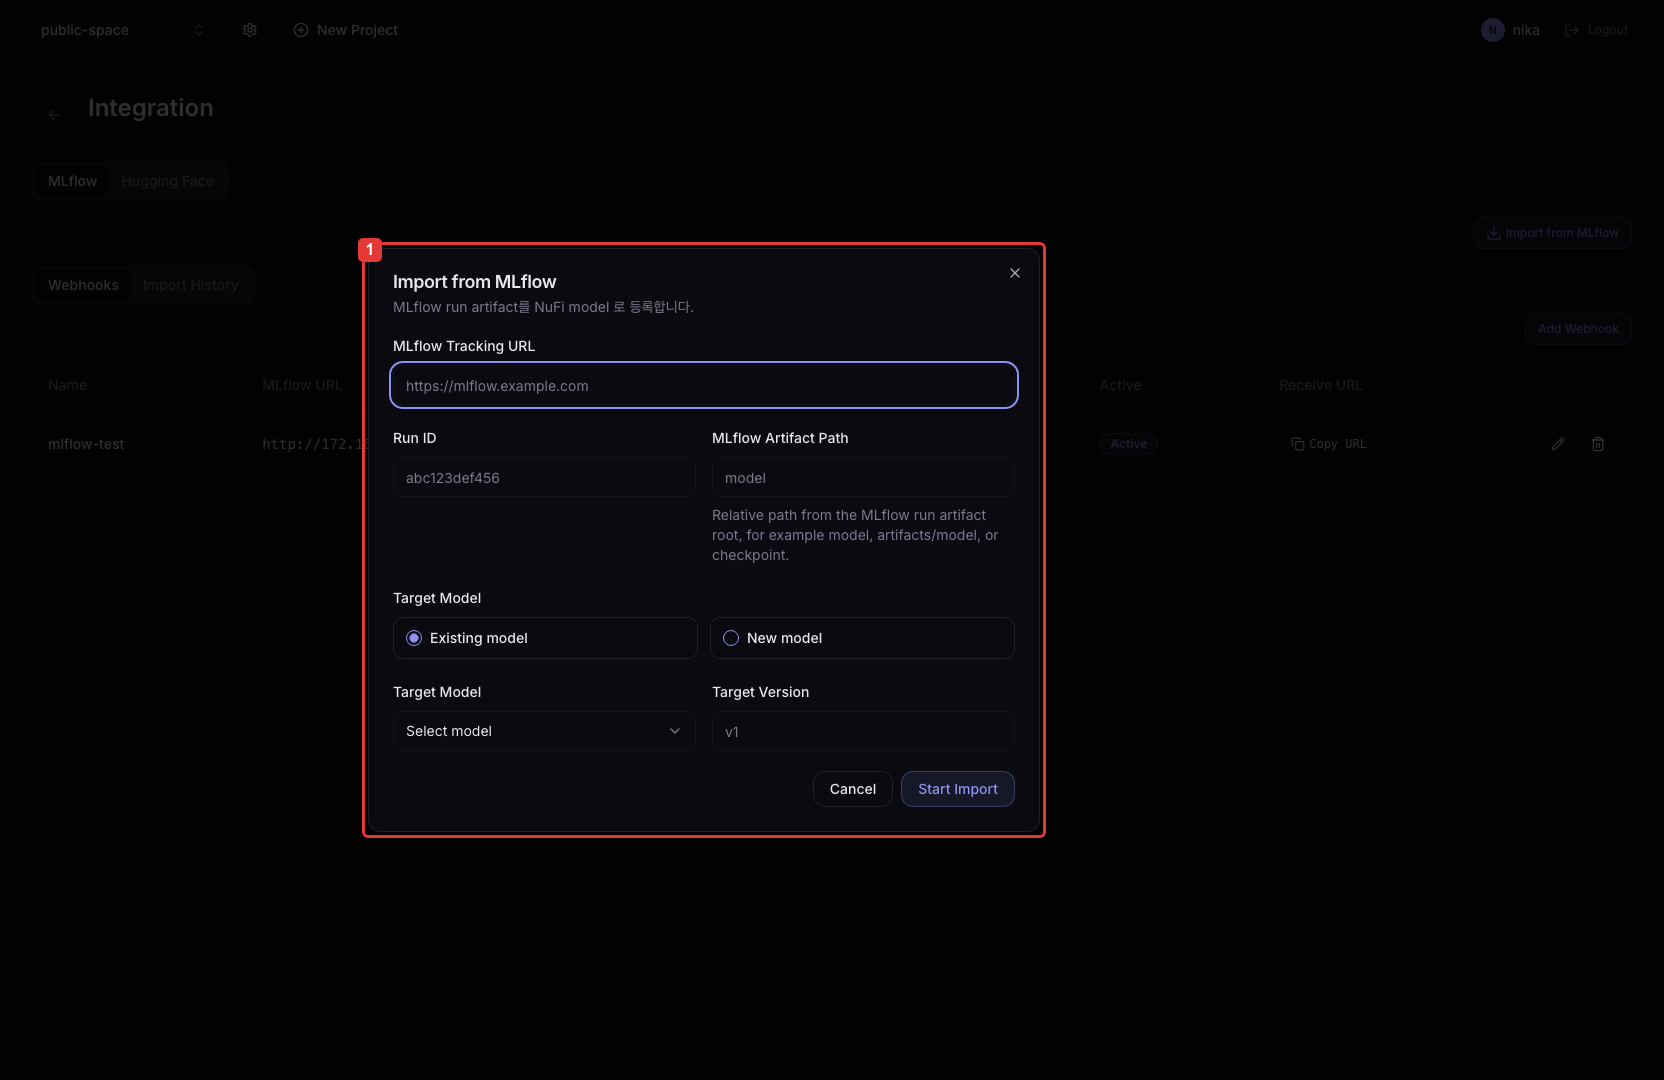
Task: Click the Add Webhook button
Action: (x=1578, y=329)
